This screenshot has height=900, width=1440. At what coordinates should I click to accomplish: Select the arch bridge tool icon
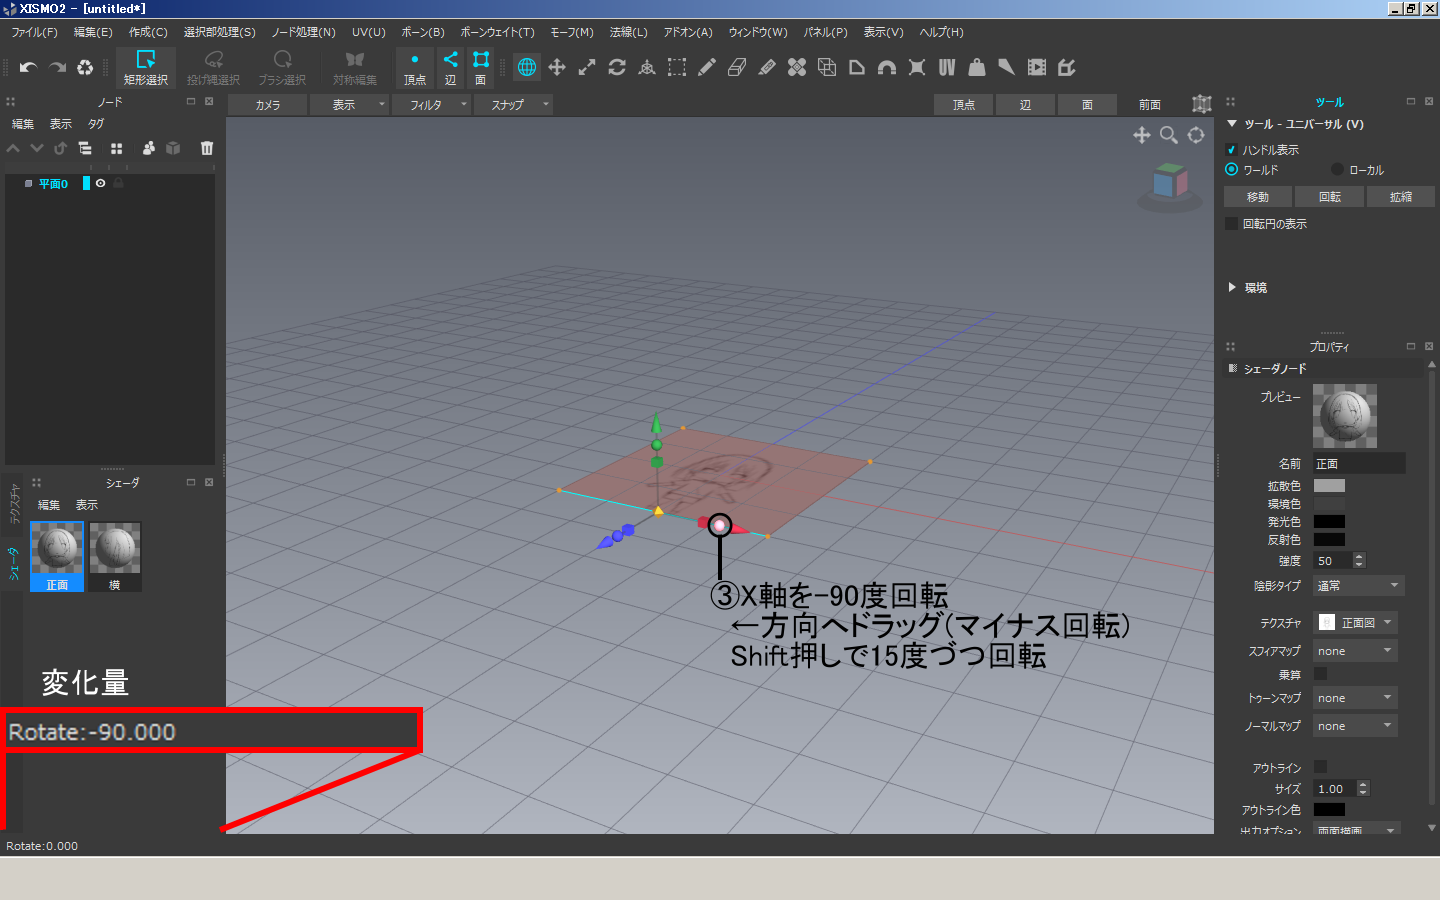(x=887, y=67)
